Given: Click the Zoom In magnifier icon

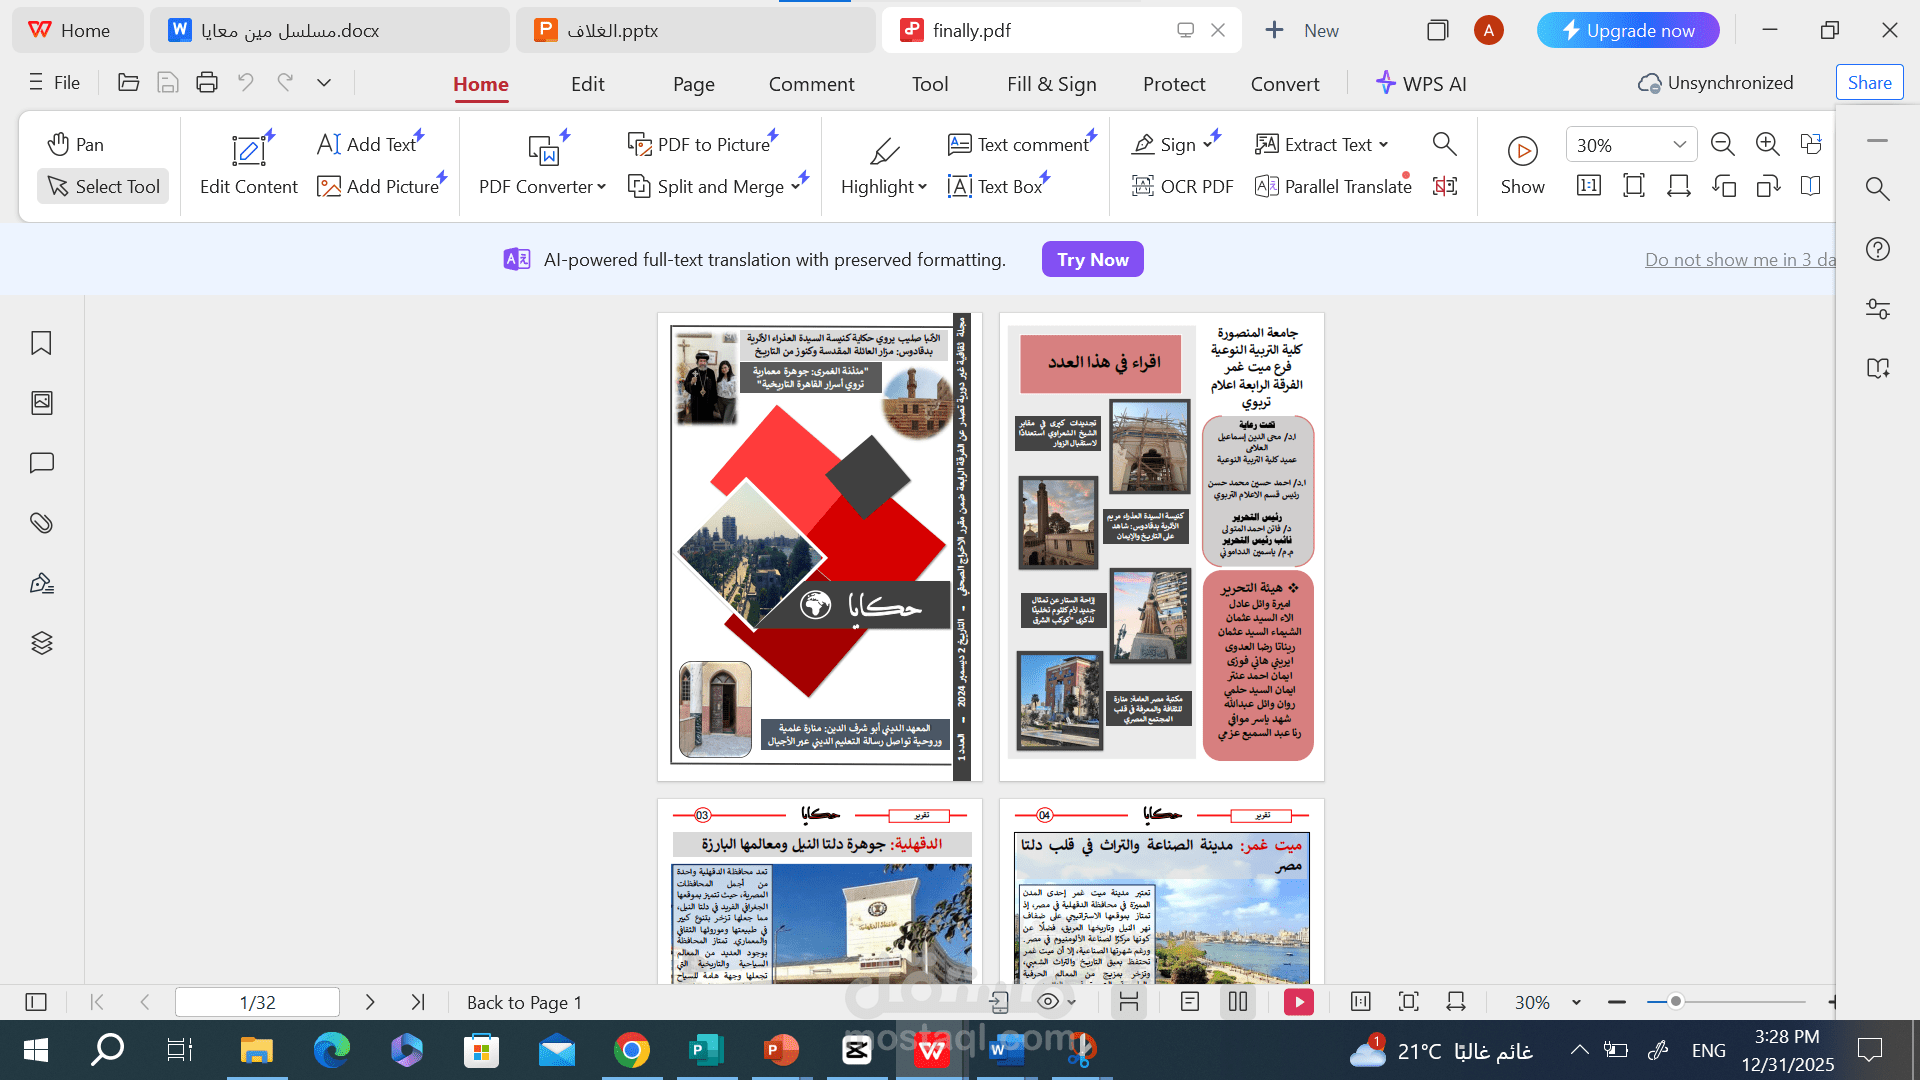Looking at the screenshot, I should click(x=1767, y=144).
